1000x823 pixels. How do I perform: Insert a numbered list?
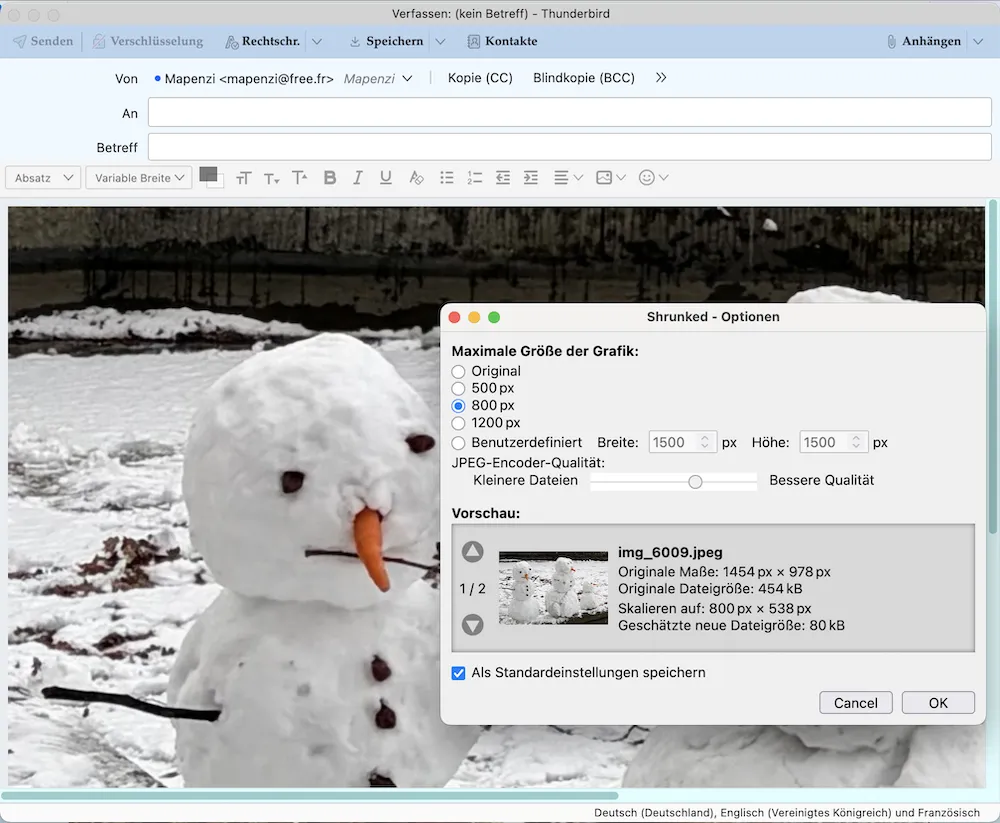point(475,177)
